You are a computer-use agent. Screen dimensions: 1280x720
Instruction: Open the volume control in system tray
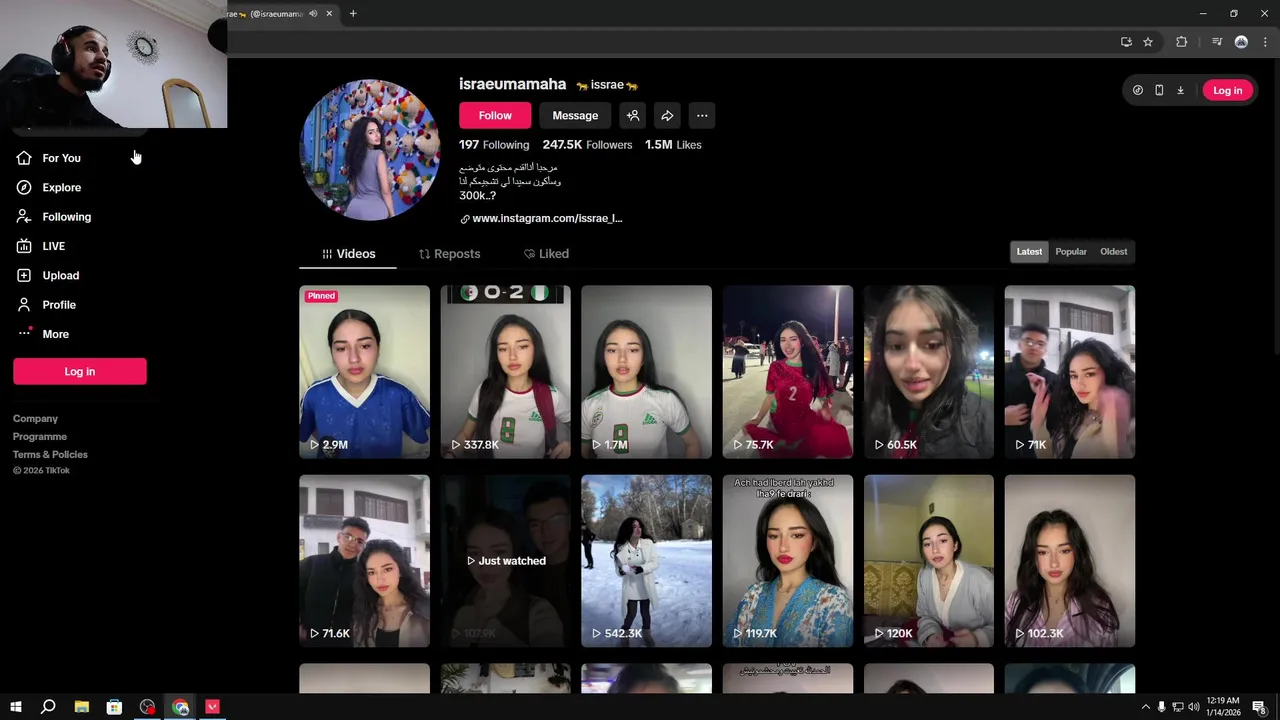[1193, 707]
